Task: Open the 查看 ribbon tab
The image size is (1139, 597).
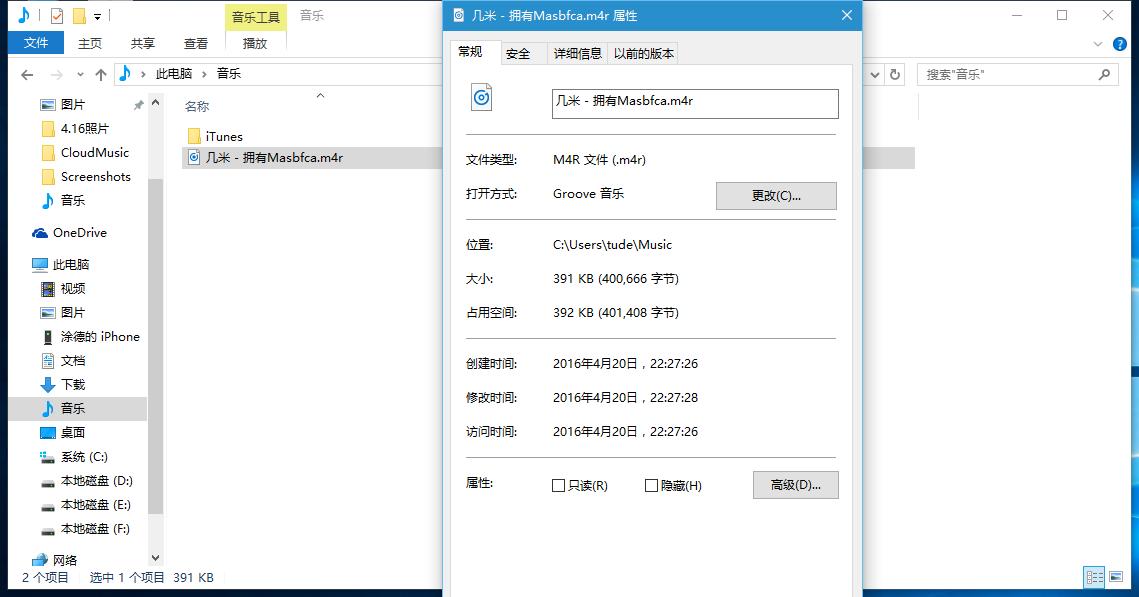Action: 195,43
